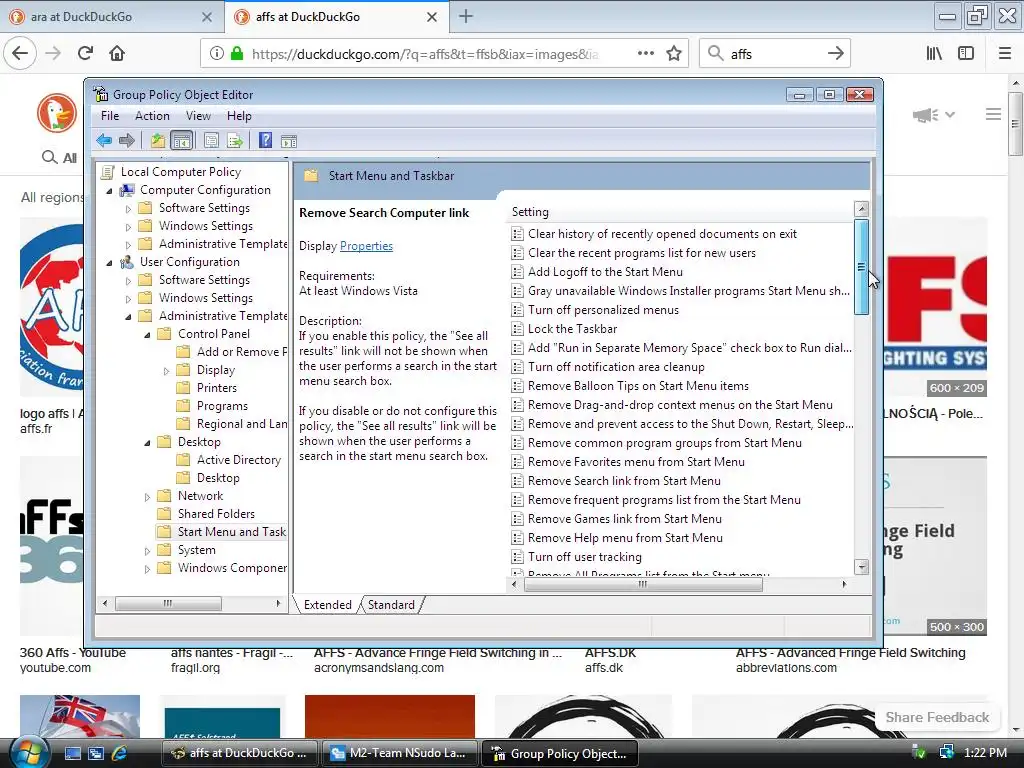Click Show Desktop quick launch icon
The height and width of the screenshot is (768, 1024).
pyautogui.click(x=72, y=753)
